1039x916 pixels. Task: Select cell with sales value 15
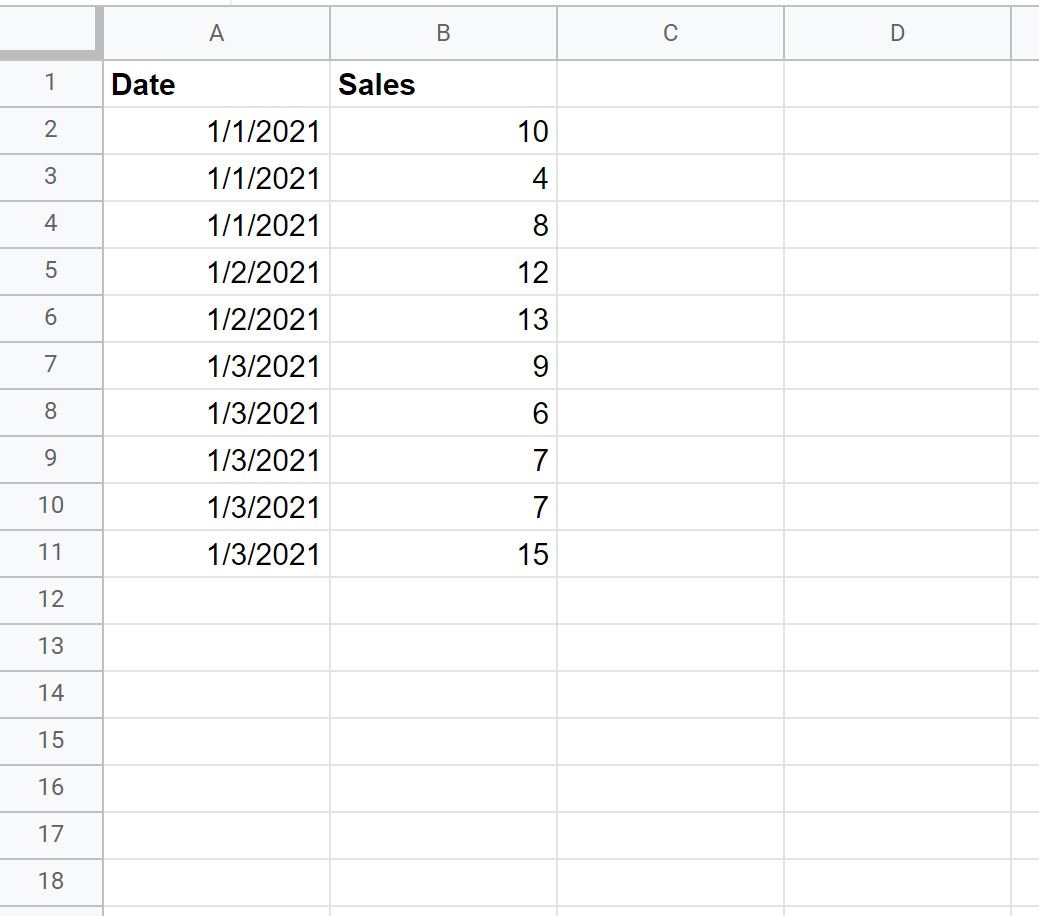click(x=443, y=553)
